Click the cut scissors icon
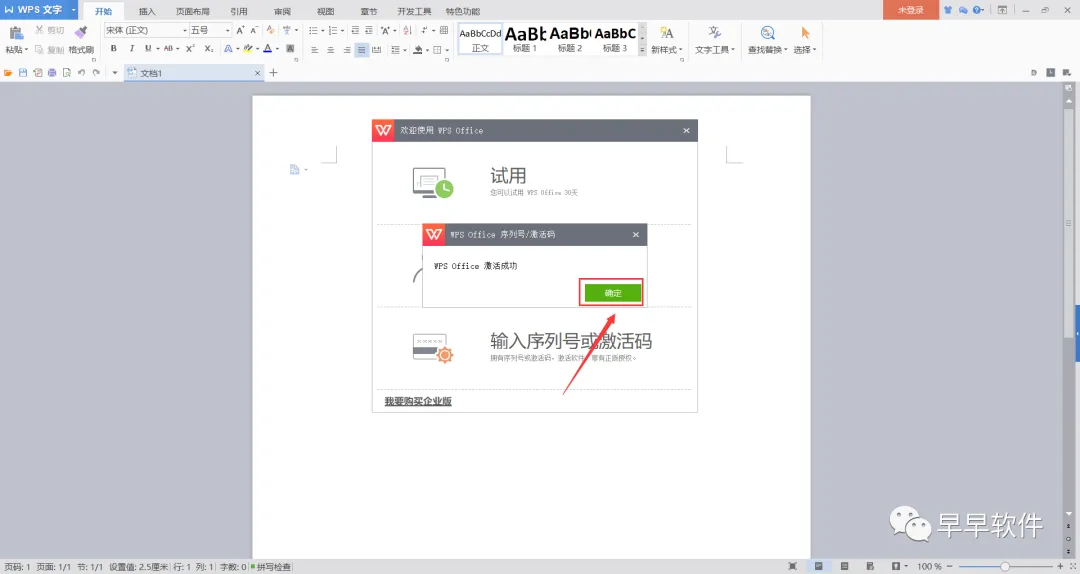The height and width of the screenshot is (574, 1080). pos(39,30)
